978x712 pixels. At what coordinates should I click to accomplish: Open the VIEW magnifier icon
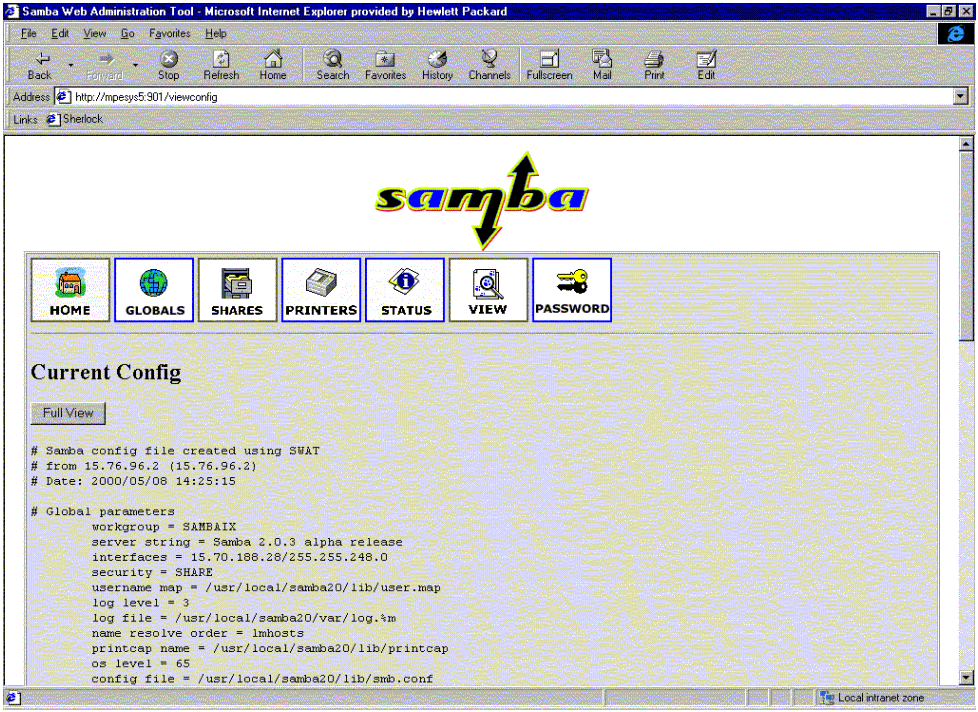pos(488,290)
